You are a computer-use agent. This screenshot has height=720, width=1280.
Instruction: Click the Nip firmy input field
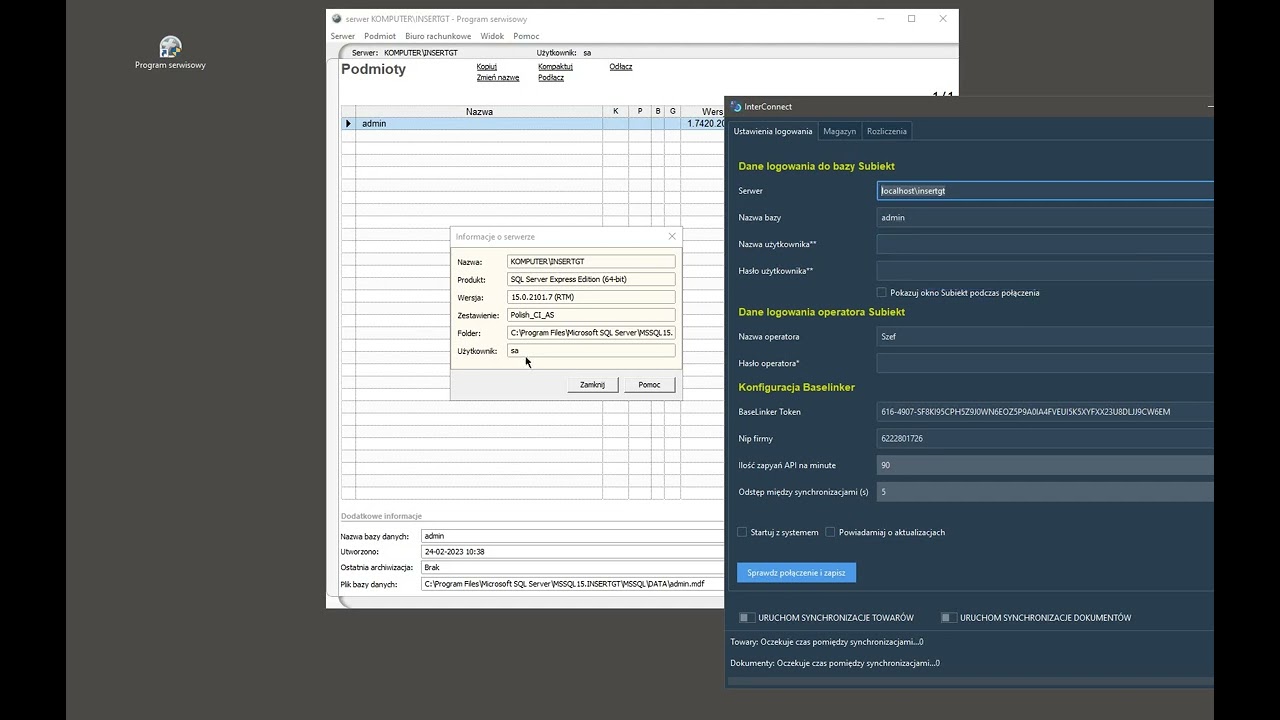point(1045,438)
